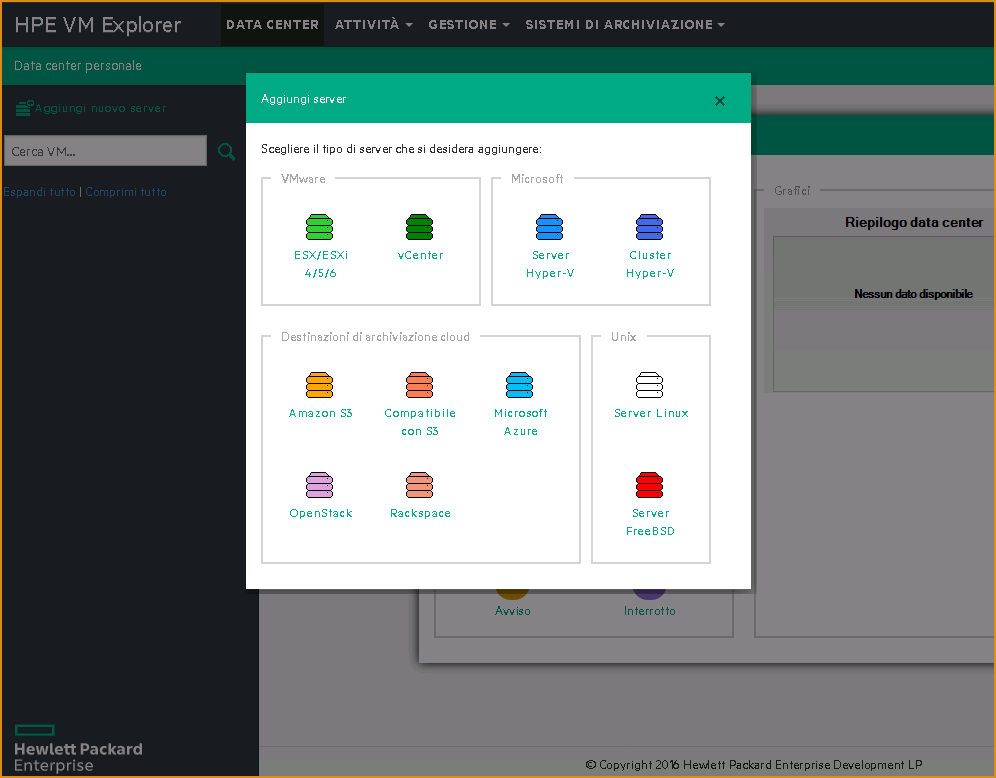The width and height of the screenshot is (996, 778).
Task: Choose the Rackspace storage icon
Action: coord(419,485)
